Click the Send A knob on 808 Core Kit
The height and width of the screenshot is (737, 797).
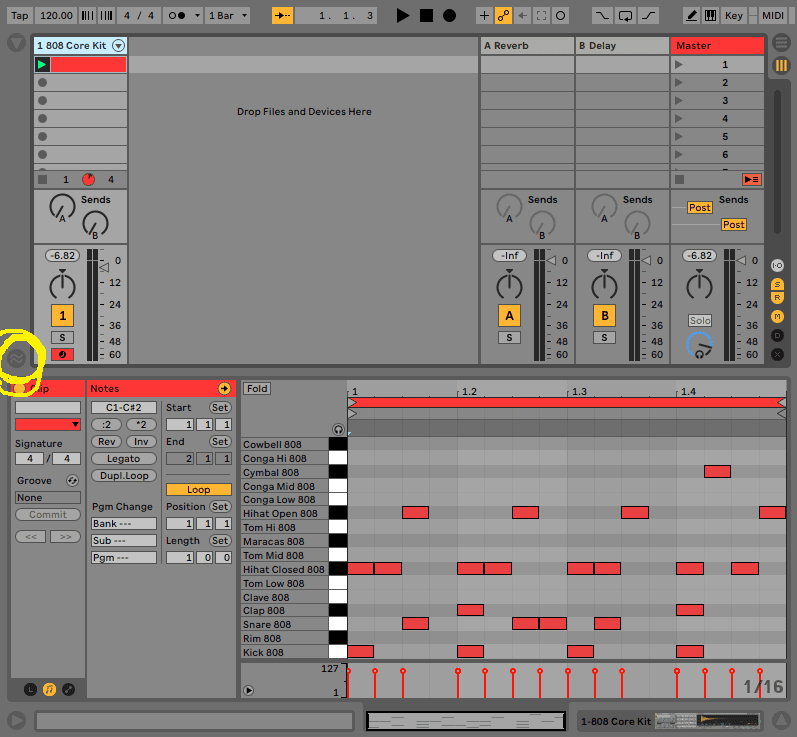click(x=62, y=207)
